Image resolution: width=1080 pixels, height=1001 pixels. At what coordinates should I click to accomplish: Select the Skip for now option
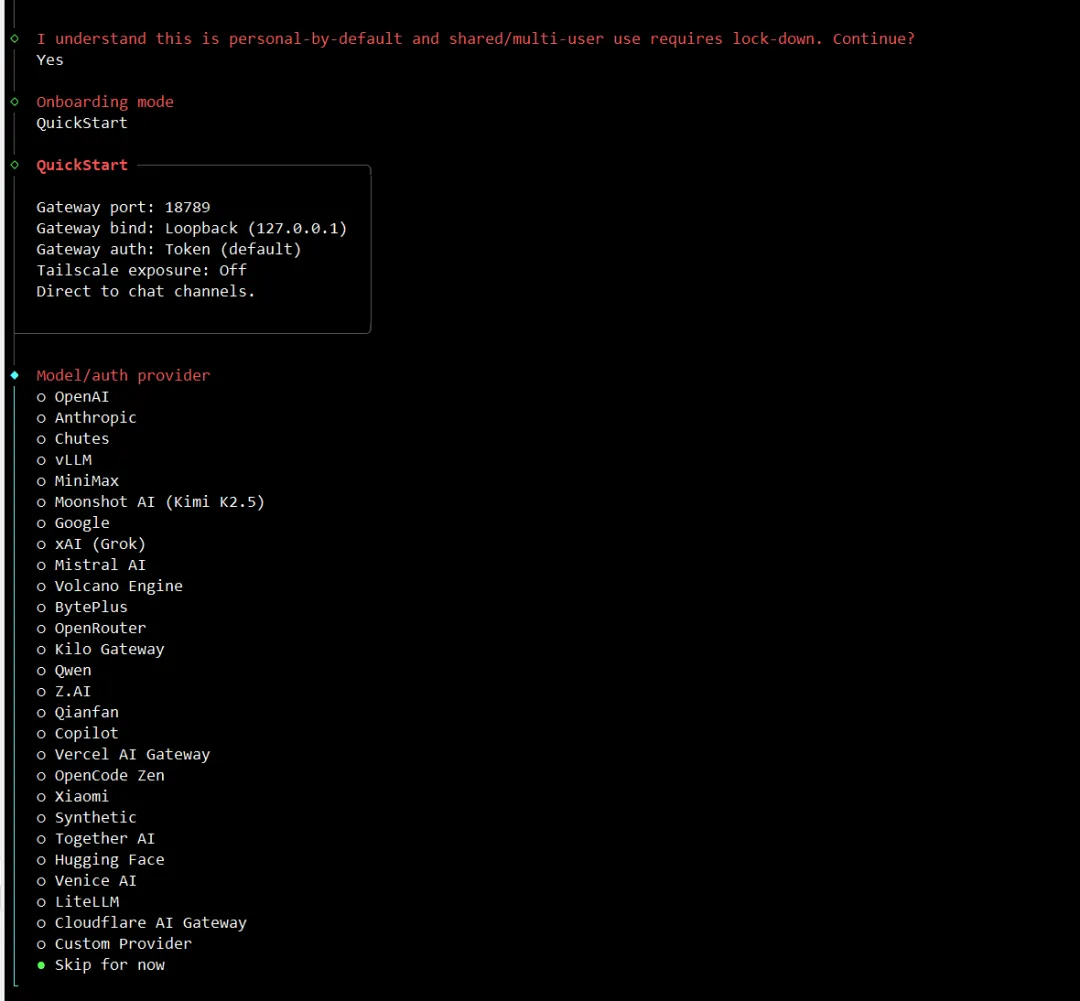tap(101, 964)
